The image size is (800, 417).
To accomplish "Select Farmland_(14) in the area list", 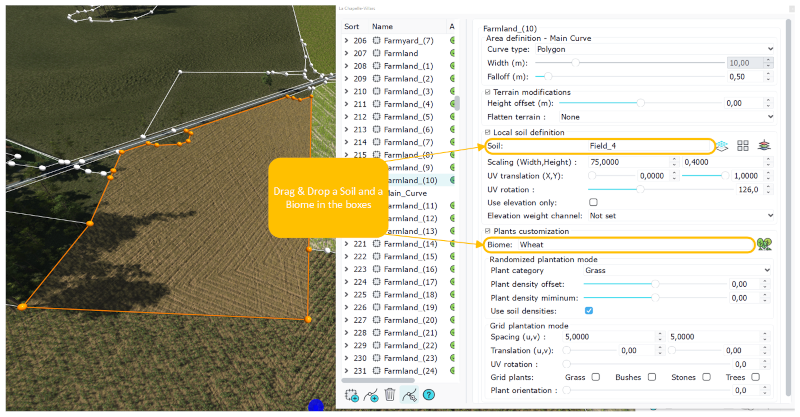I will pyautogui.click(x=409, y=244).
